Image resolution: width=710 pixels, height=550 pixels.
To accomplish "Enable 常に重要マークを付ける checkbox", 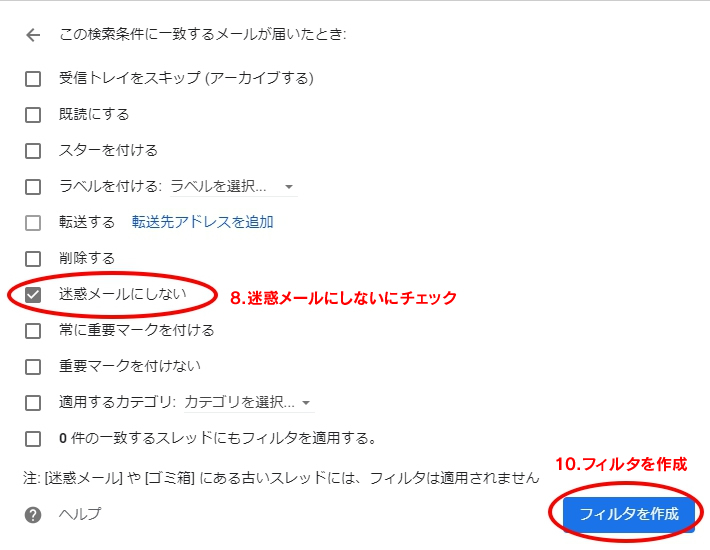I will pyautogui.click(x=33, y=330).
